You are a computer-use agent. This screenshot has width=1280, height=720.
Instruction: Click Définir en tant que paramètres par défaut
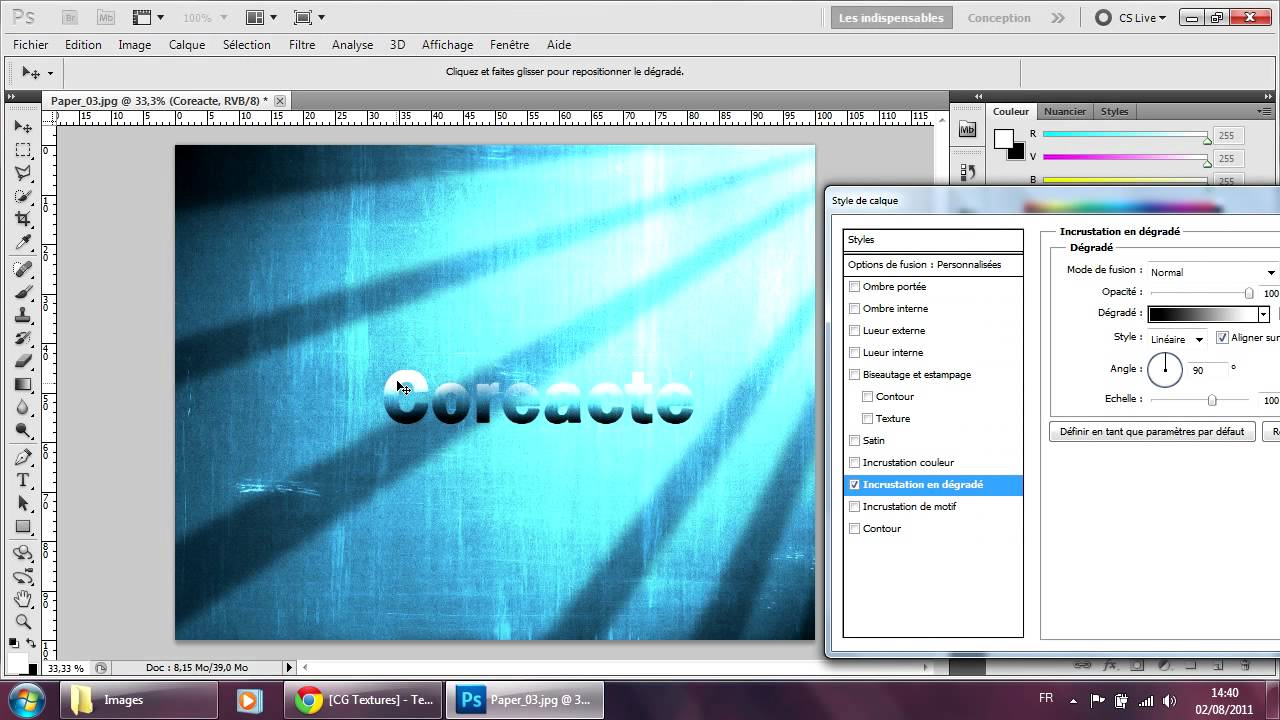click(x=1152, y=432)
